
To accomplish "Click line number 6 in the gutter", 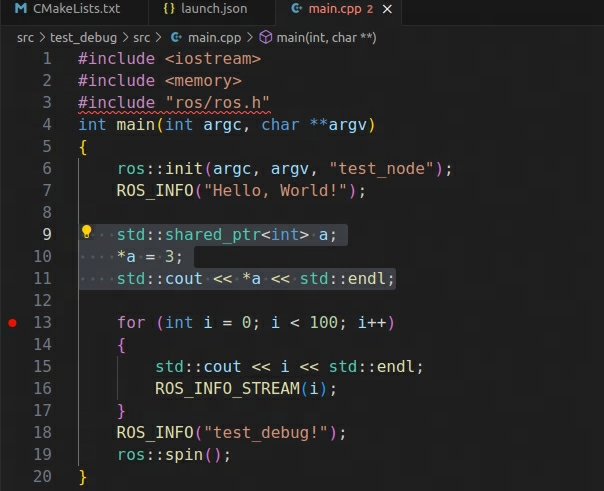I will [47, 168].
